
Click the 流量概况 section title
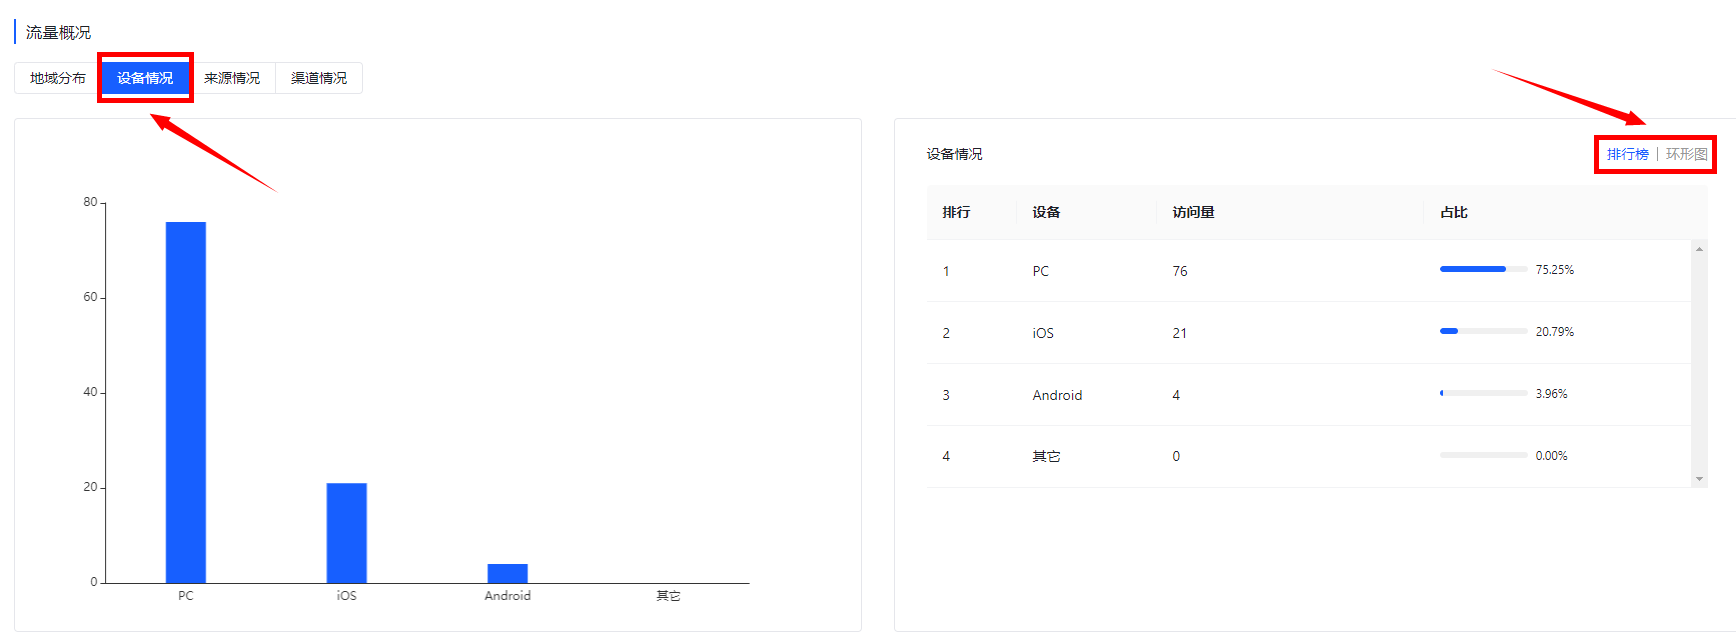point(58,33)
